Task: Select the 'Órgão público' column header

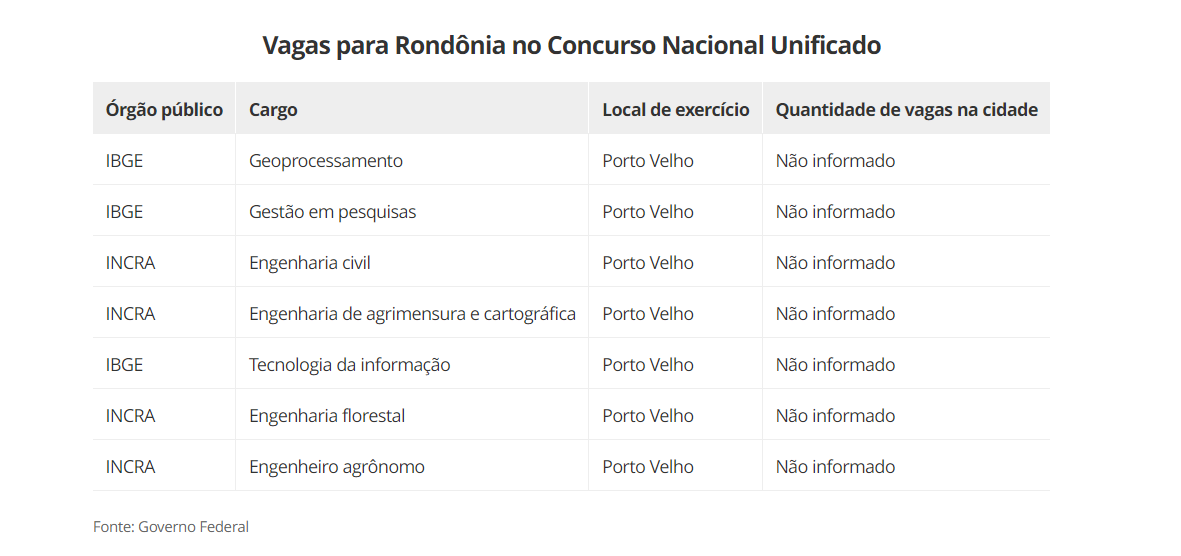Action: click(164, 110)
